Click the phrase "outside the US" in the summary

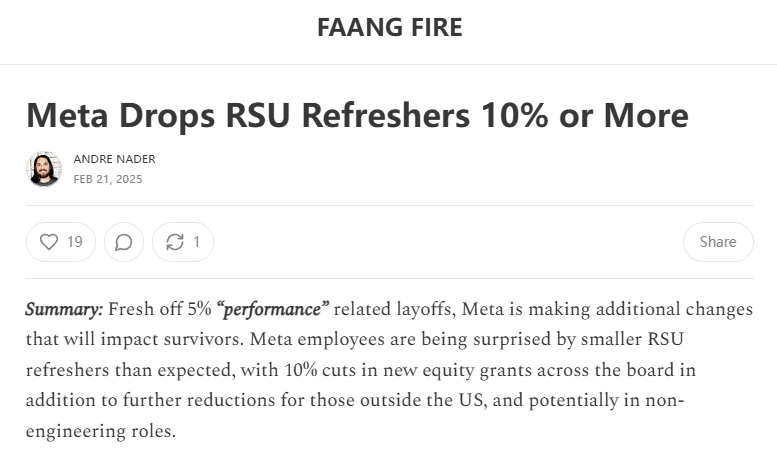(422, 401)
